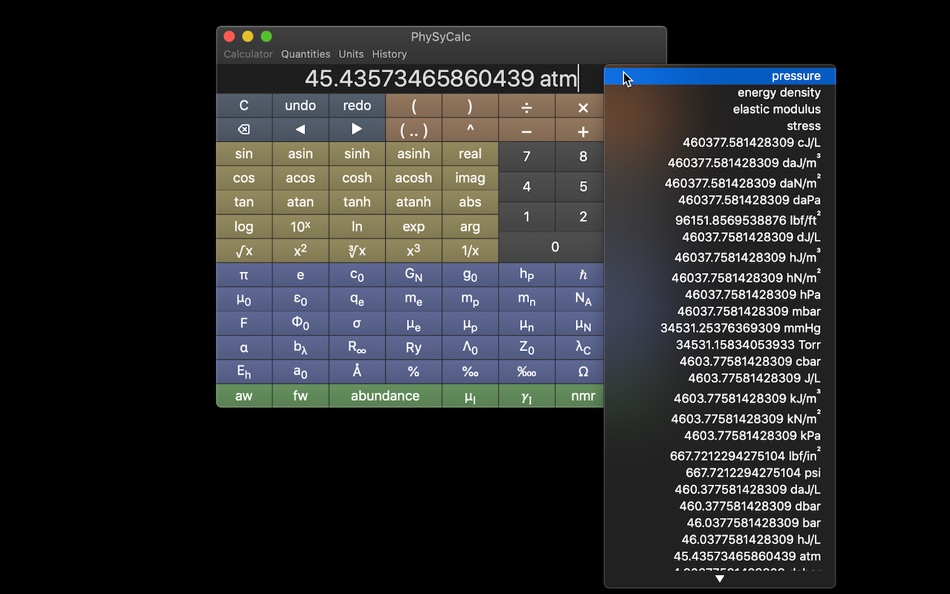Insert the Hartree energy Eh
Viewport: 950px width, 594px height.
point(244,372)
